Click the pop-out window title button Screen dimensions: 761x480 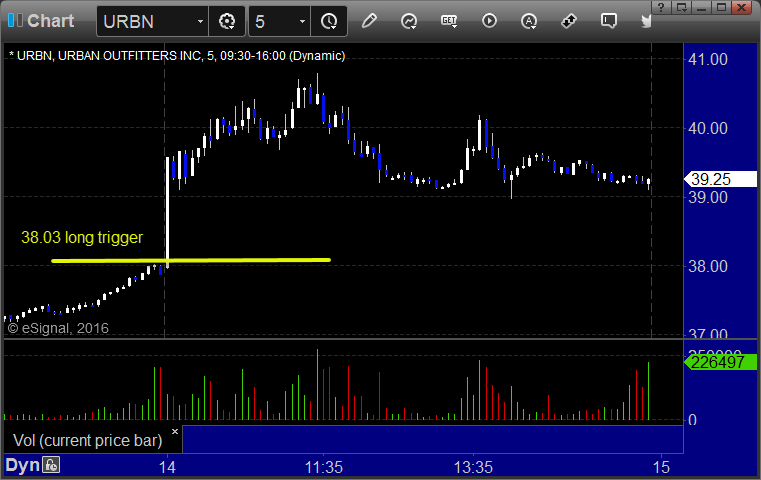tap(681, 7)
